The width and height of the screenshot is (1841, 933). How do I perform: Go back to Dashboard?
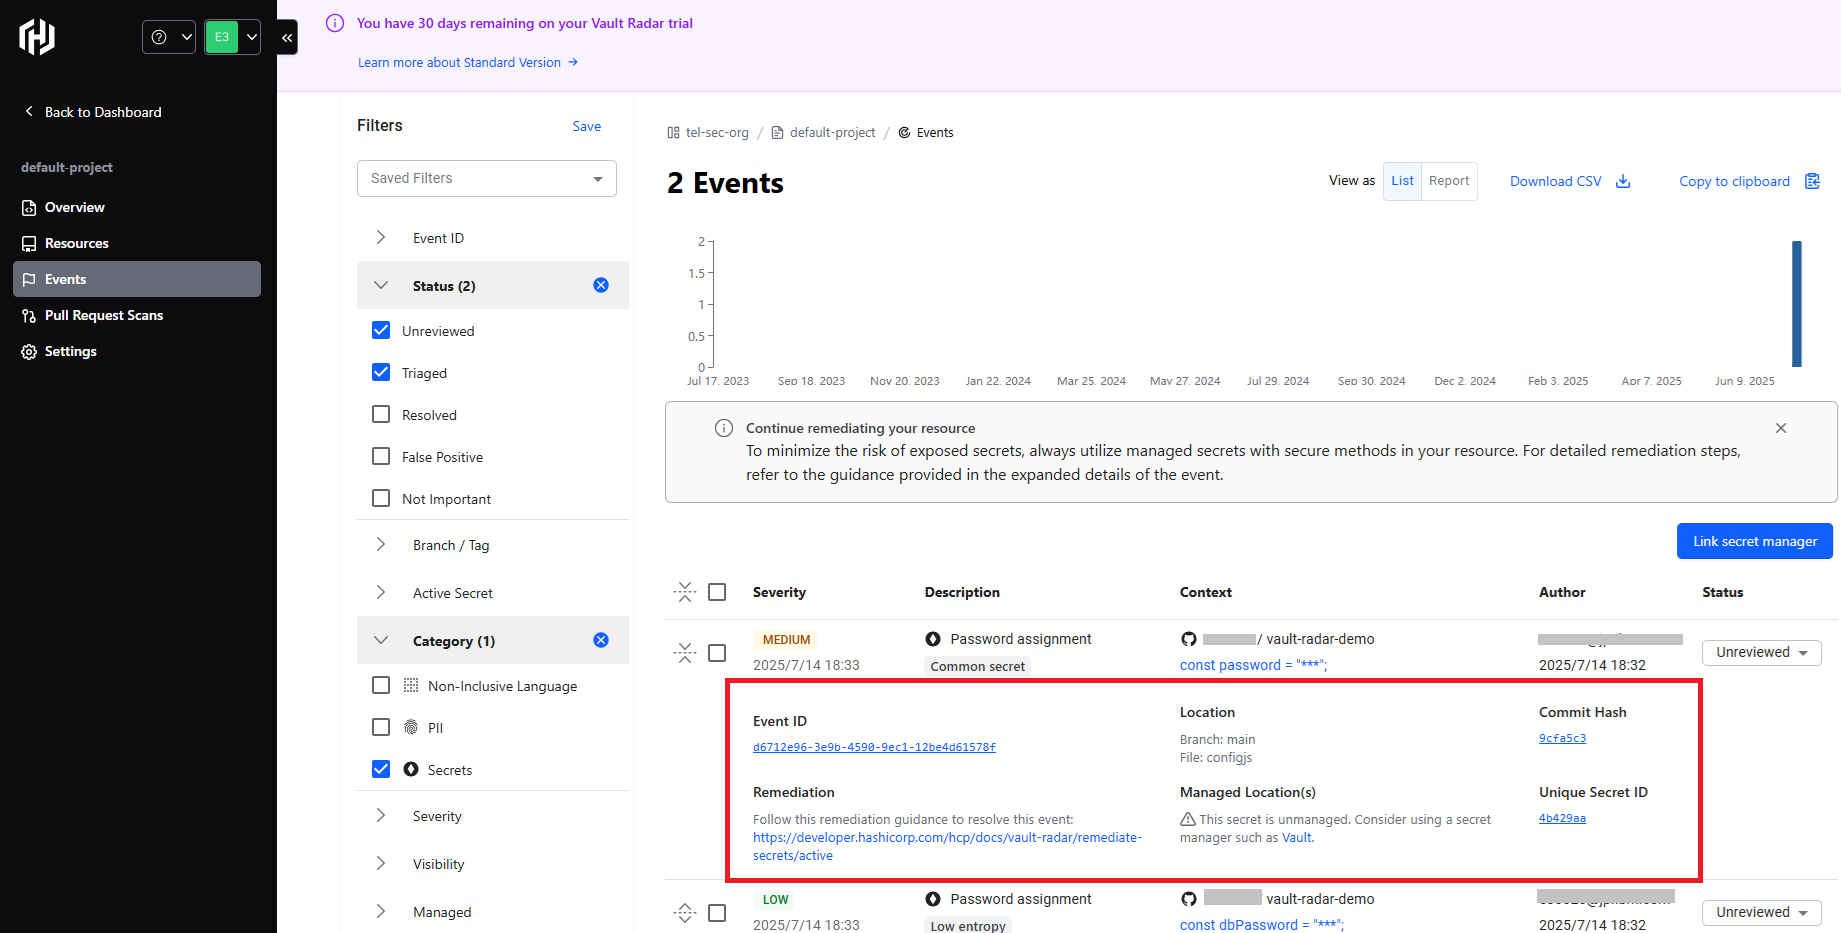tap(93, 112)
